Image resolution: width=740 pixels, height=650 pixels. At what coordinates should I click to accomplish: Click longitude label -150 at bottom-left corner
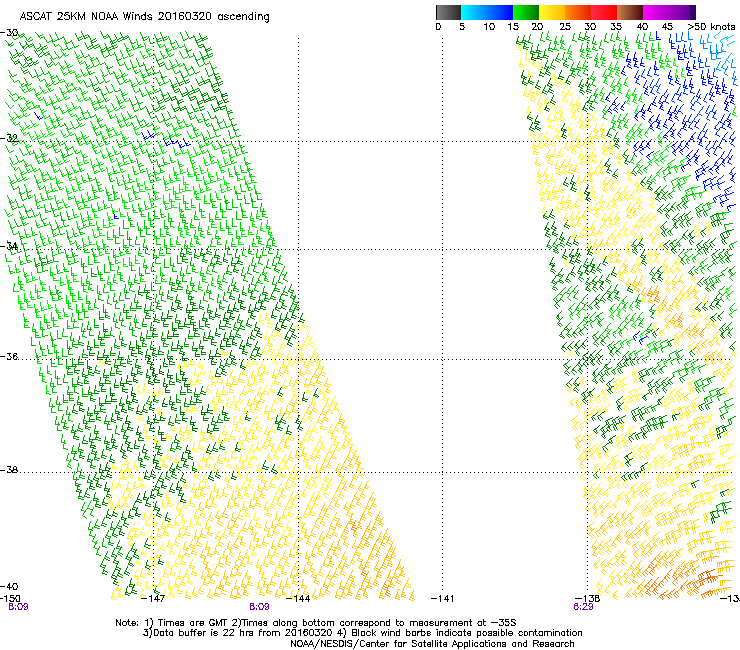[x=10, y=599]
